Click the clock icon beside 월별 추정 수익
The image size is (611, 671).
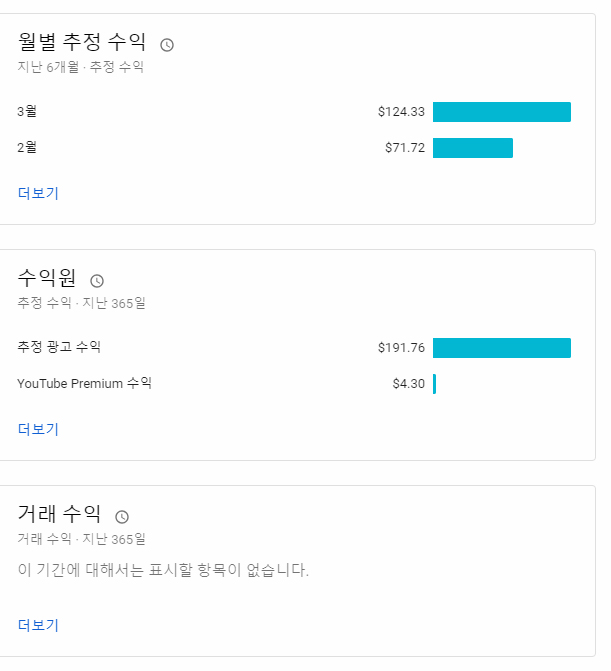tap(167, 45)
